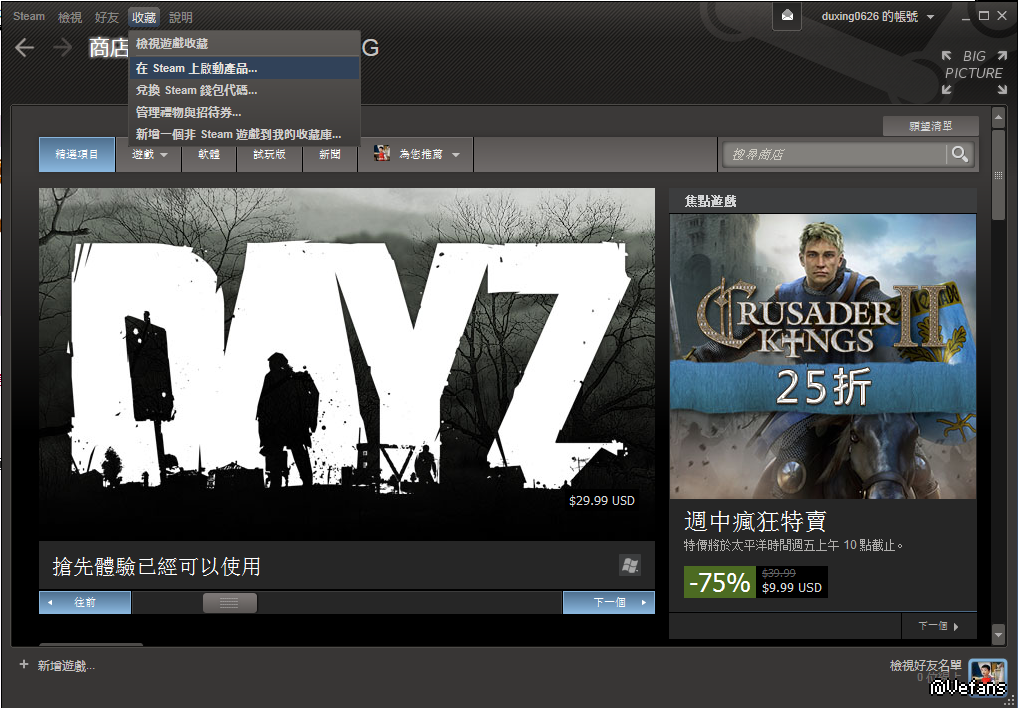
Task: Open the 收藏 menu
Action: click(144, 18)
